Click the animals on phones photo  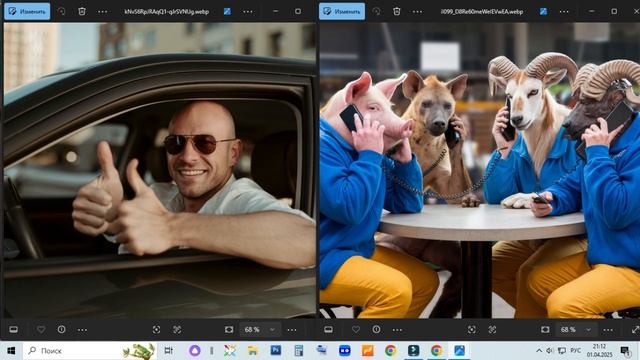click(480, 170)
